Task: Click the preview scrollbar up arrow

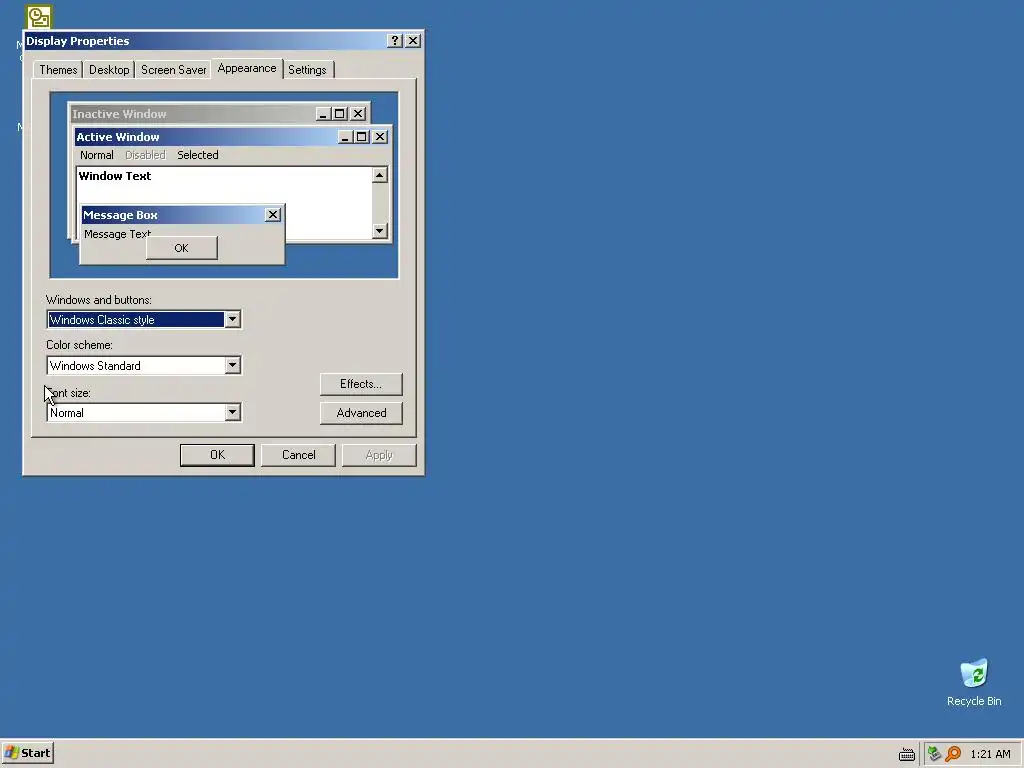Action: (379, 175)
